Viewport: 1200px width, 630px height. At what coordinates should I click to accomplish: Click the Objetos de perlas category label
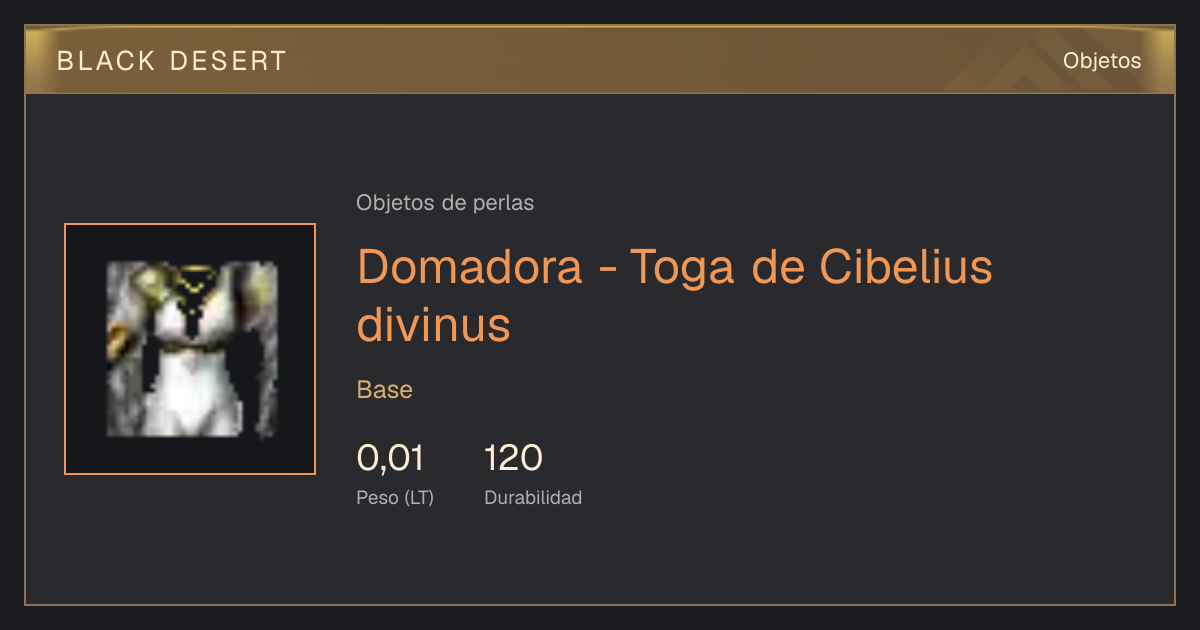coord(445,203)
